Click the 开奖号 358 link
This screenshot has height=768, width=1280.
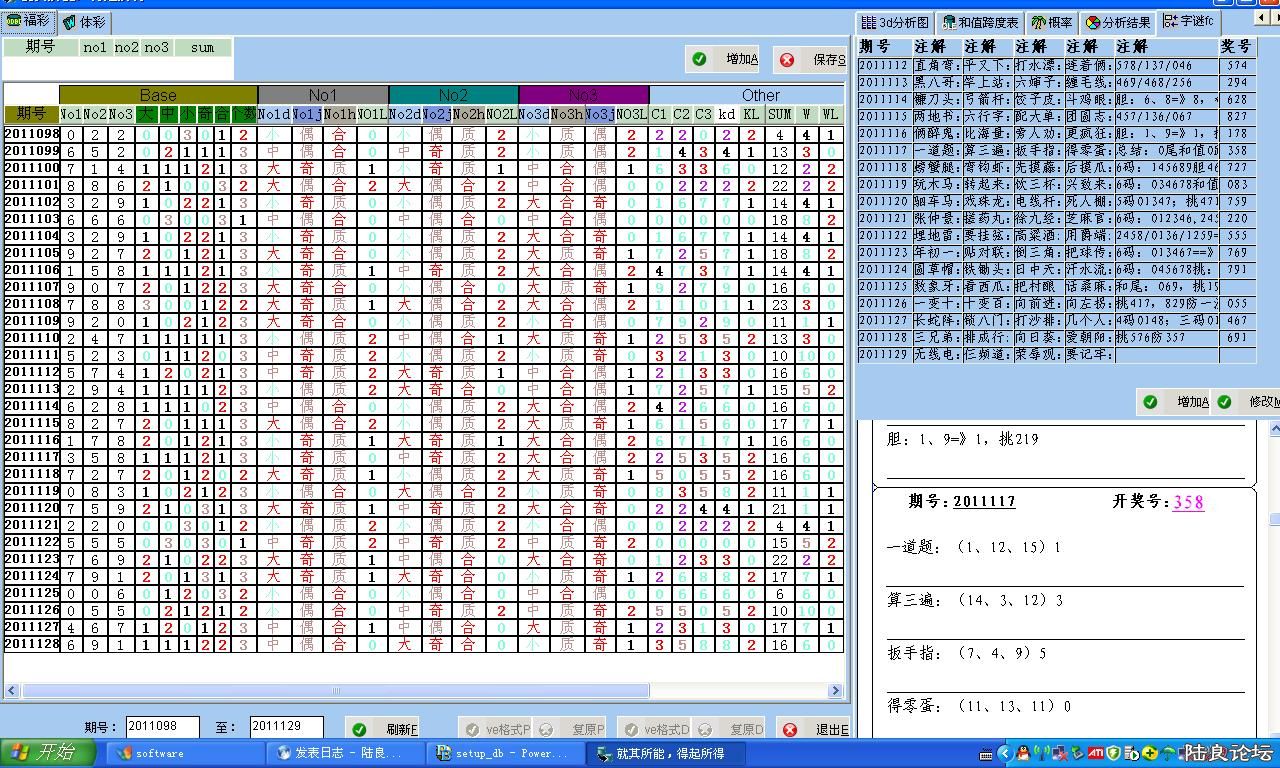[x=1188, y=502]
